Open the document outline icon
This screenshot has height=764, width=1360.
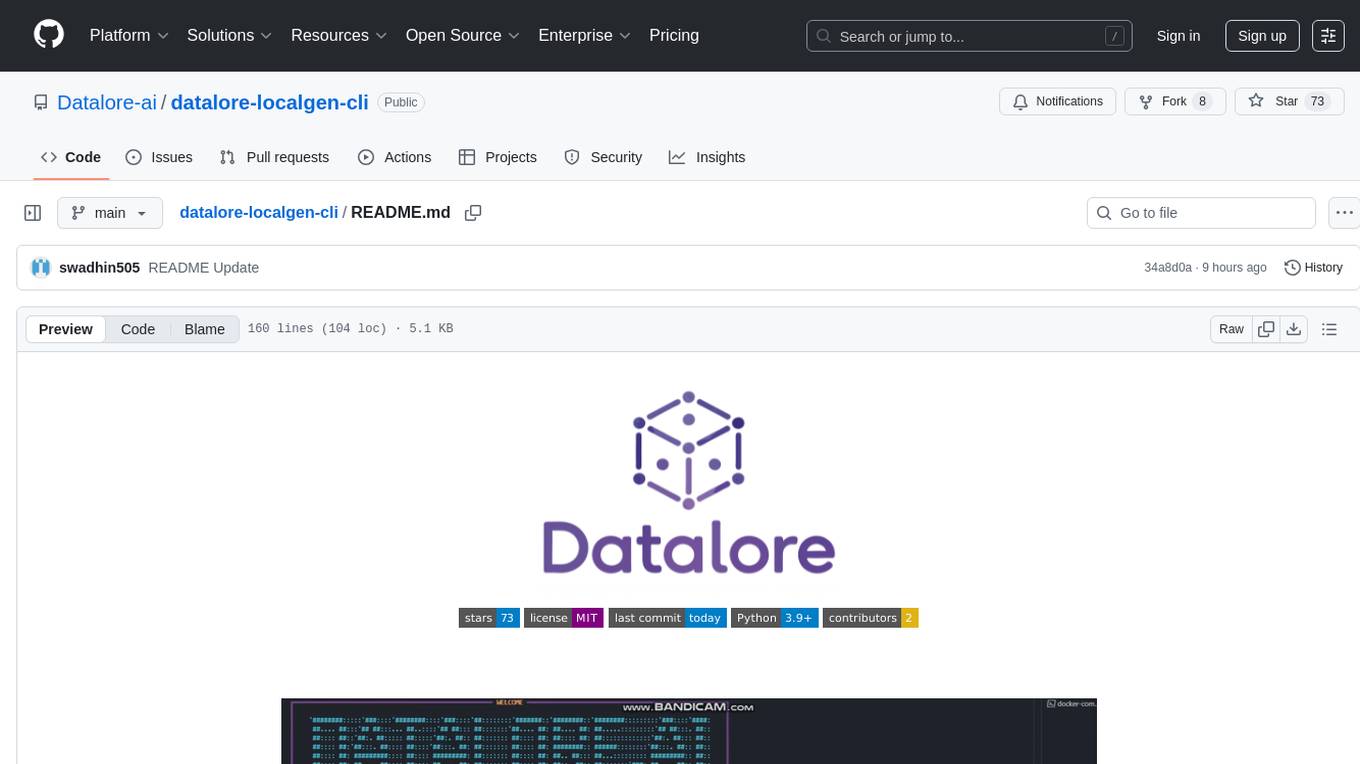(1329, 329)
